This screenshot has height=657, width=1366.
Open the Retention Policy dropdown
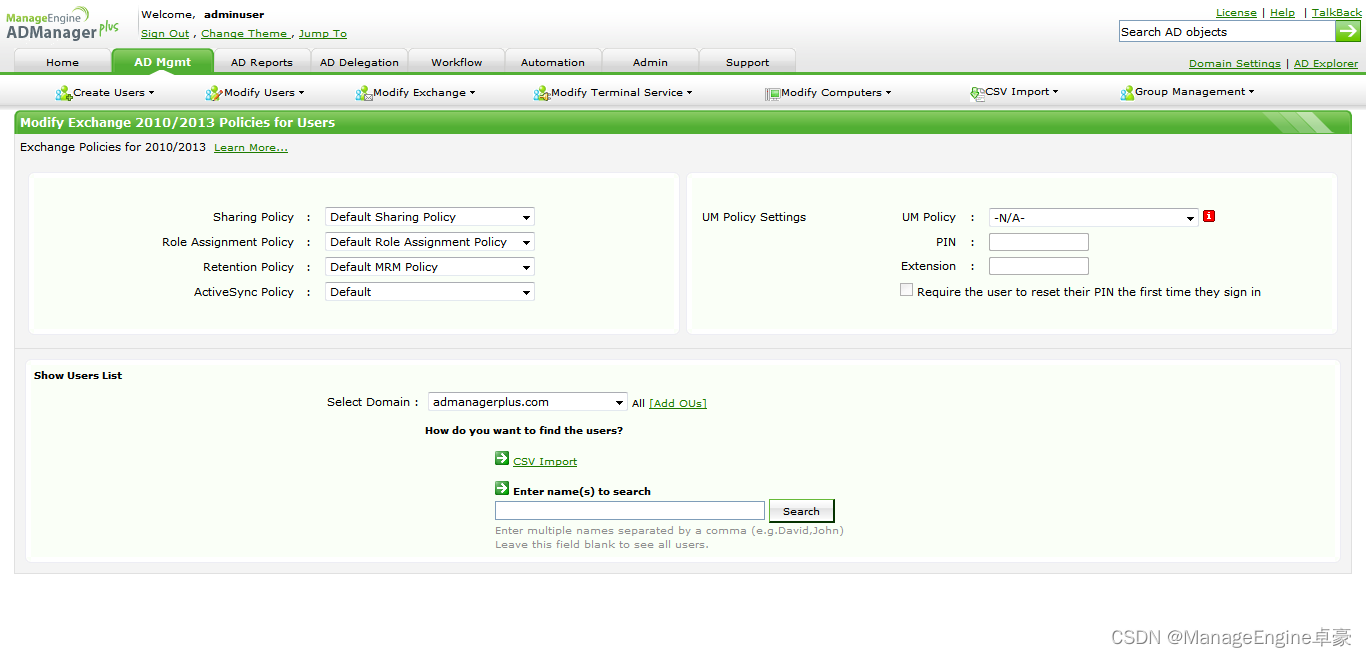point(430,267)
